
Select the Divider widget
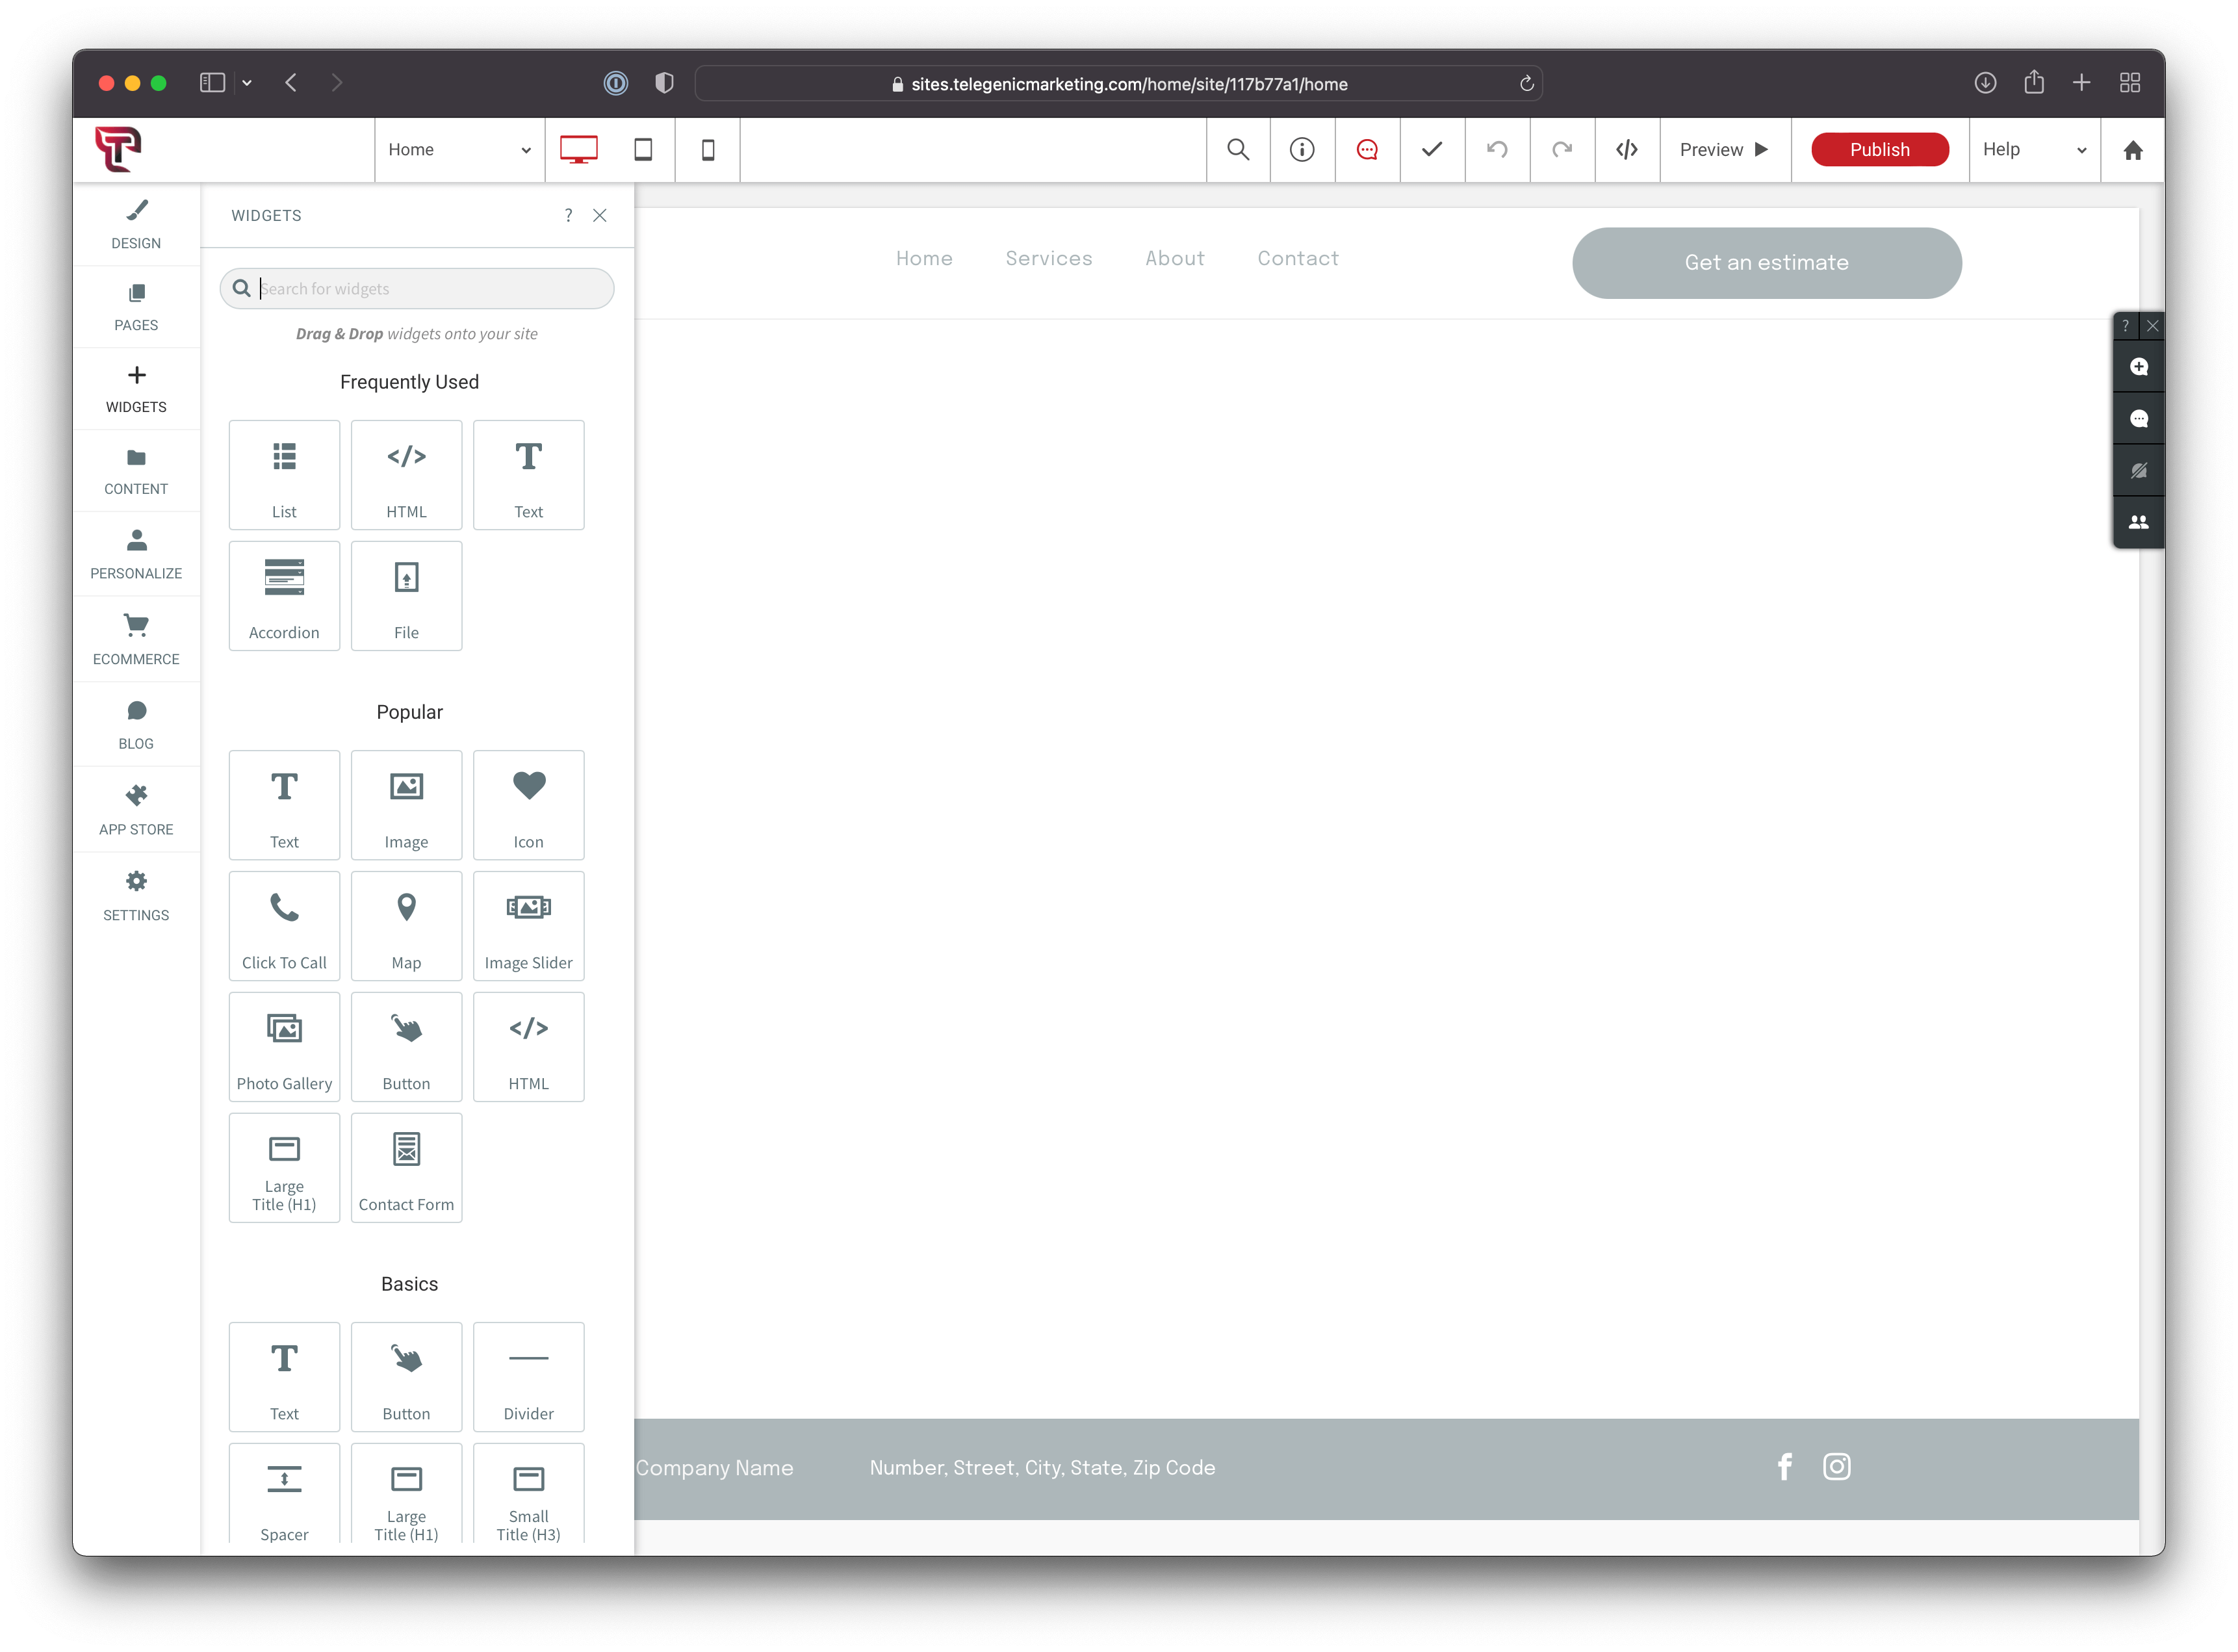528,1377
